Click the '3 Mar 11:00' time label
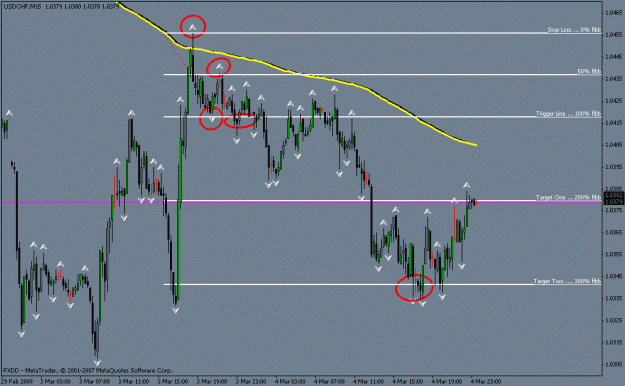The height and width of the screenshot is (386, 625). (x=134, y=382)
